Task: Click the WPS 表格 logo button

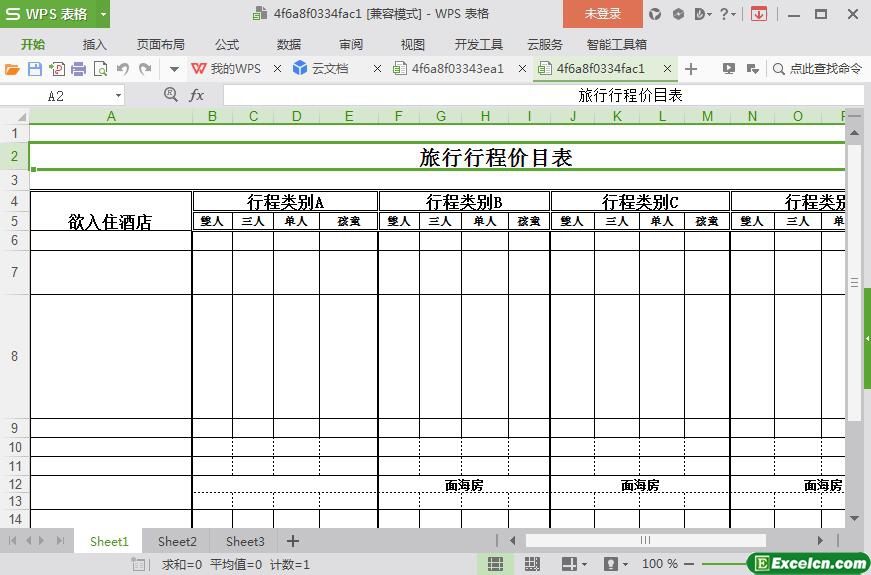Action: tap(48, 14)
